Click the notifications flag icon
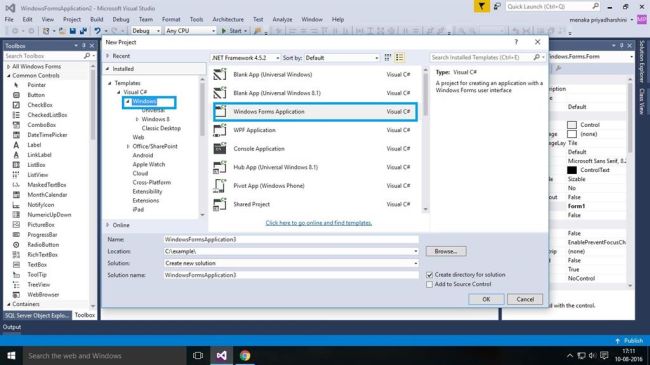The image size is (650, 365). click(x=481, y=7)
